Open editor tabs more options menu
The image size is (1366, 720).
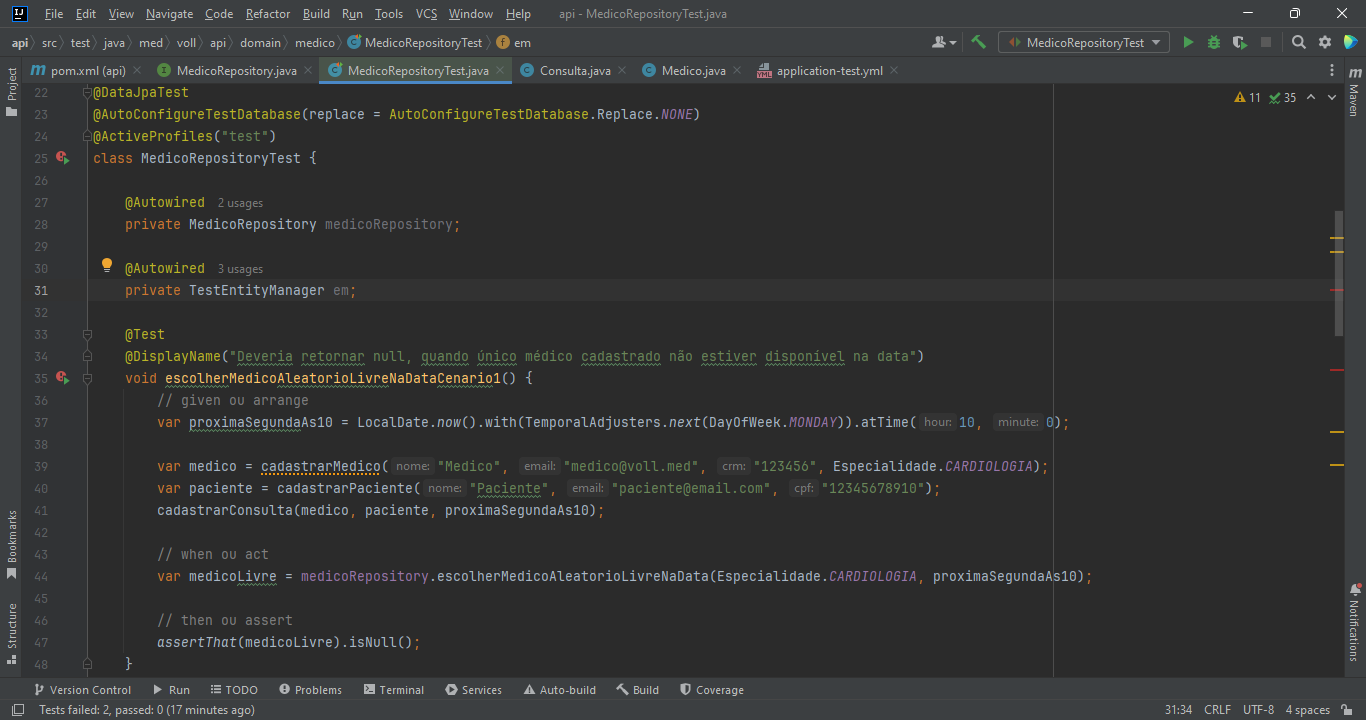1332,71
